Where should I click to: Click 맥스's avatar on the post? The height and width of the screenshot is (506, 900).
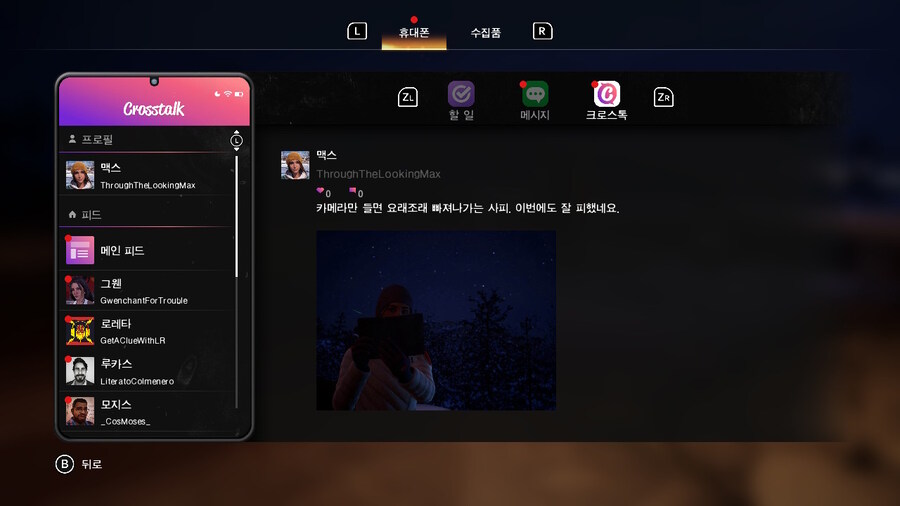click(x=295, y=165)
